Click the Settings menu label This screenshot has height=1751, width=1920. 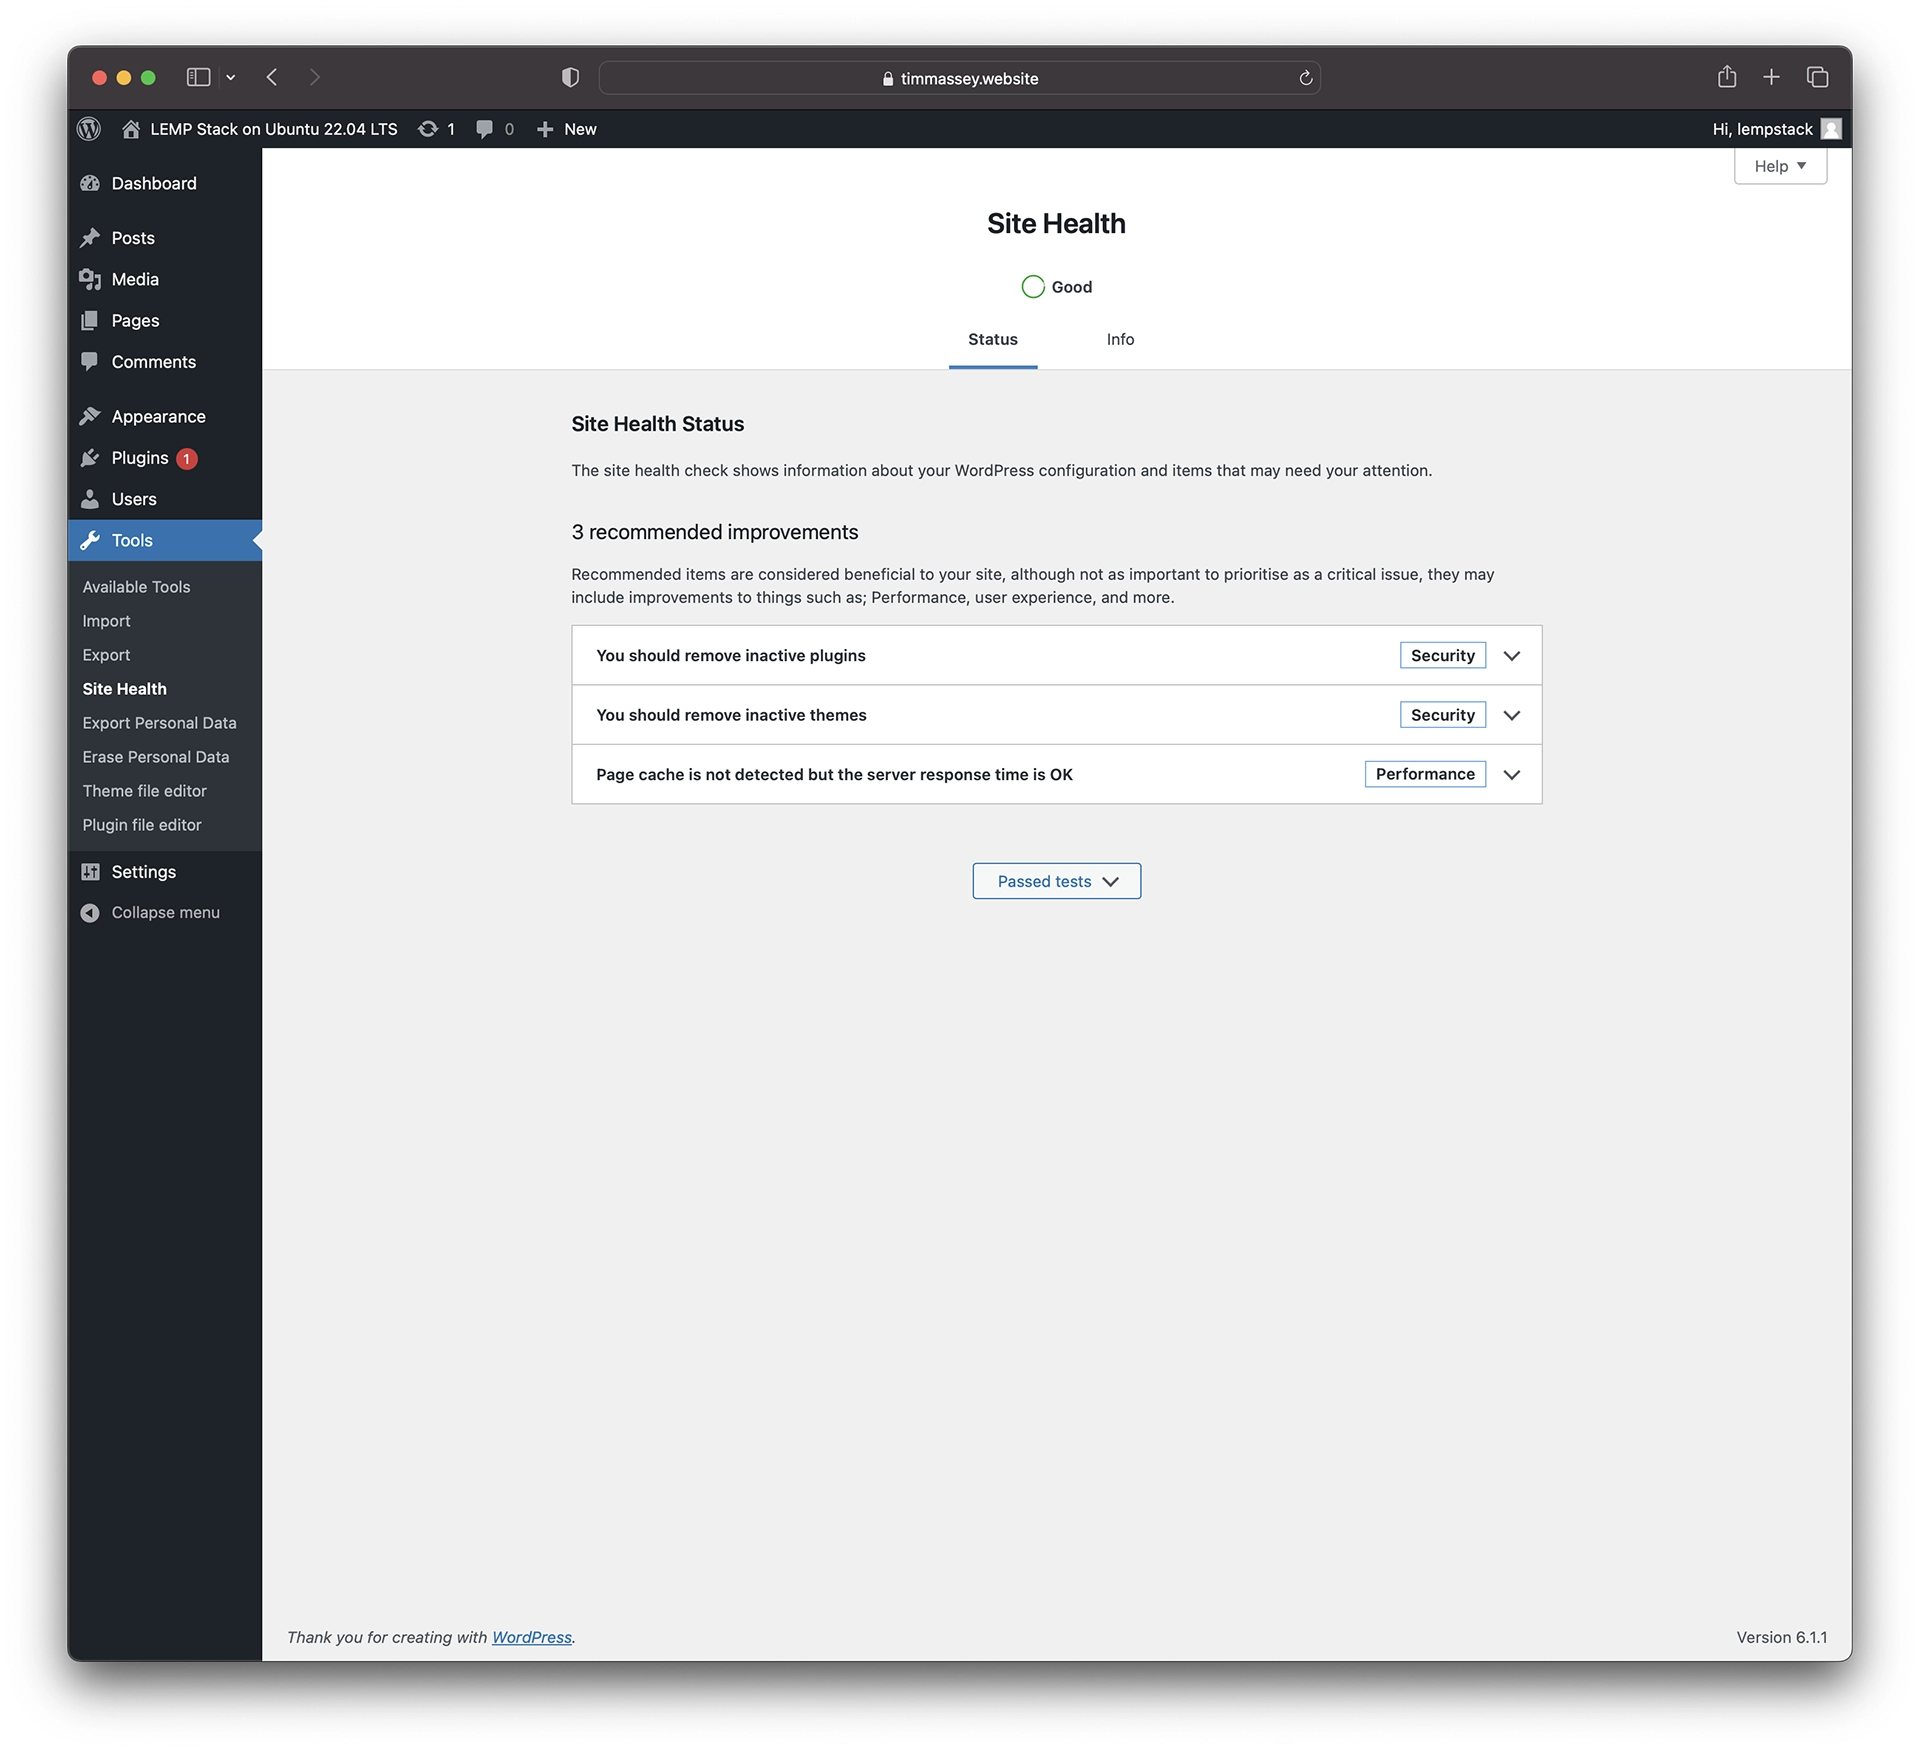pyautogui.click(x=144, y=872)
